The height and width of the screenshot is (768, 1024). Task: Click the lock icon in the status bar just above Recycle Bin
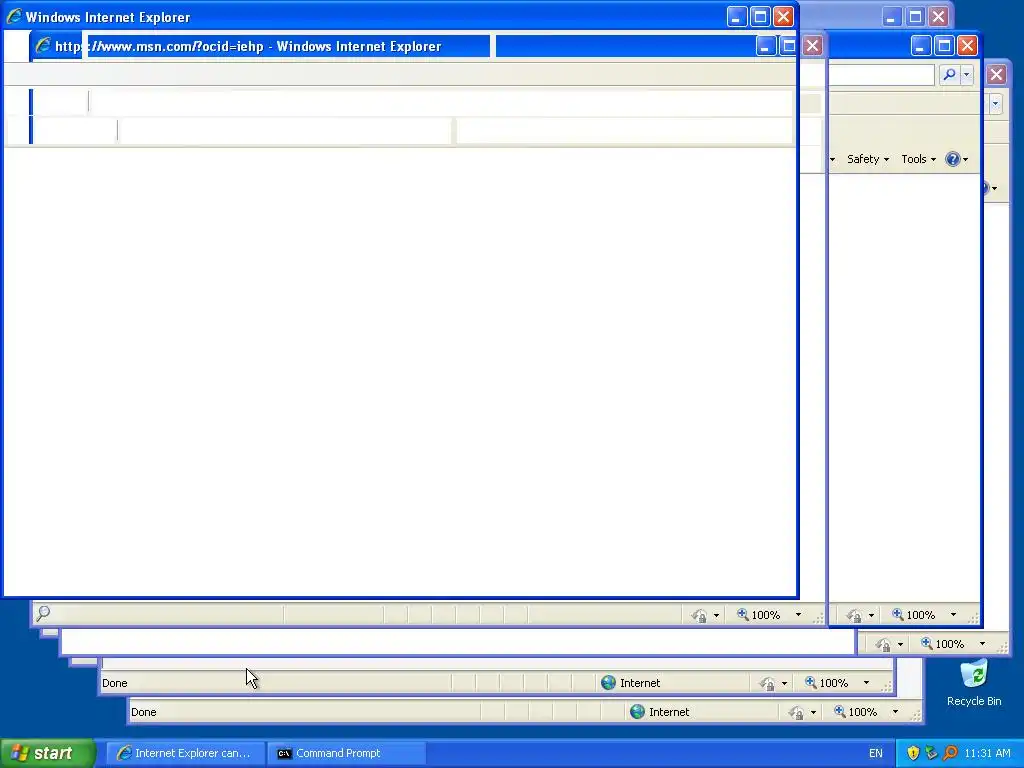tap(883, 645)
